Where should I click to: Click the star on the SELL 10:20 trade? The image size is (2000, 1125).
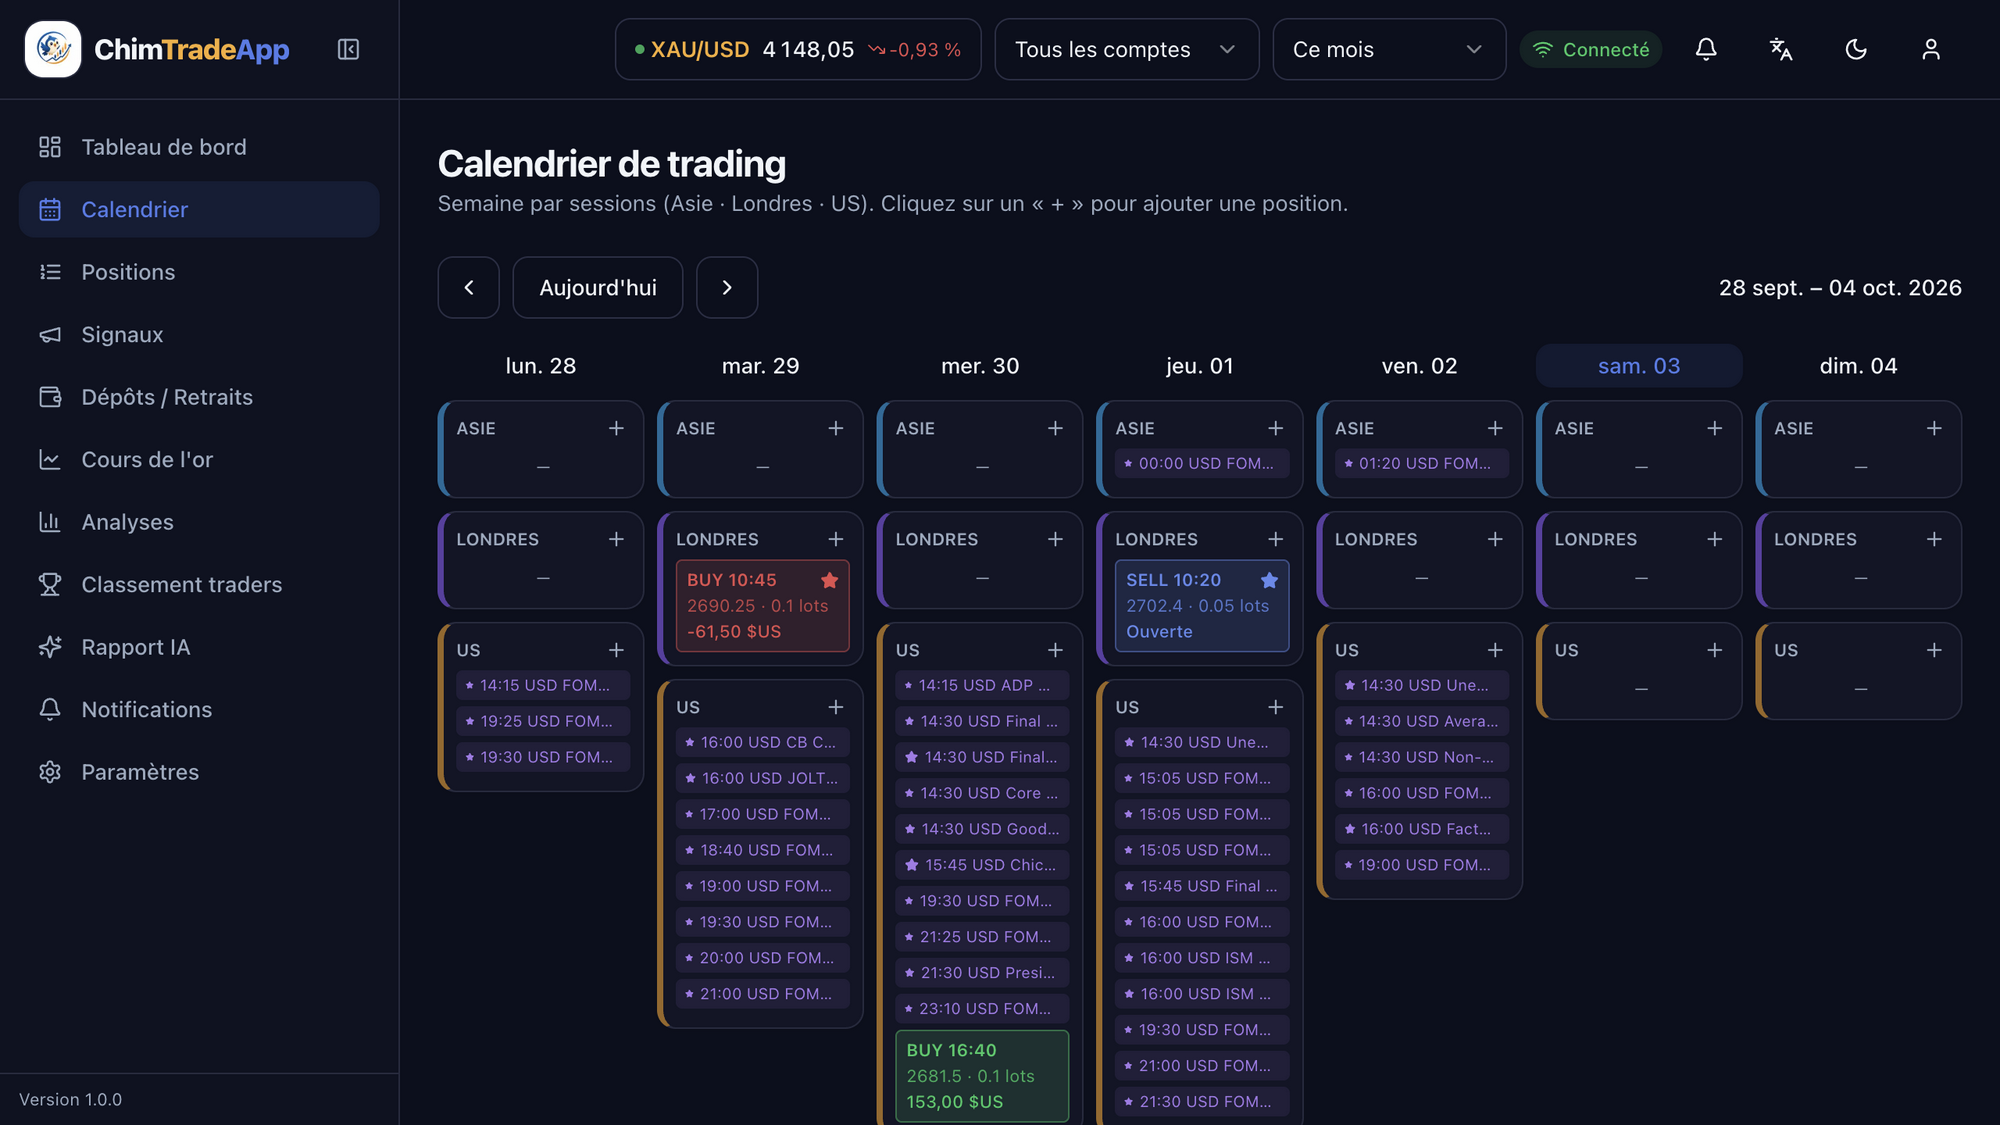(1269, 580)
